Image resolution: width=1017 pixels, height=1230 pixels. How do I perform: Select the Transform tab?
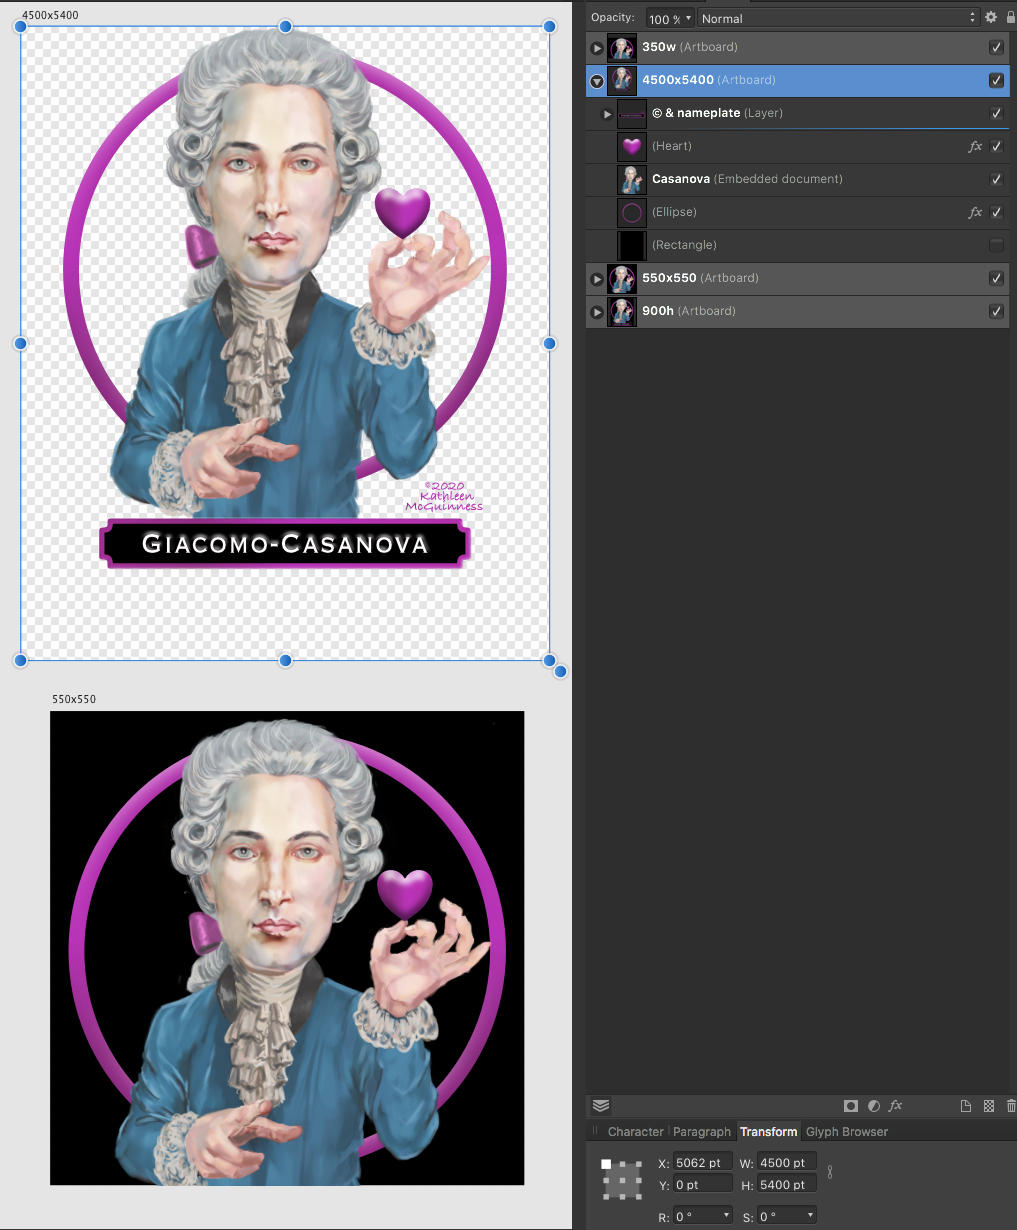point(768,1132)
